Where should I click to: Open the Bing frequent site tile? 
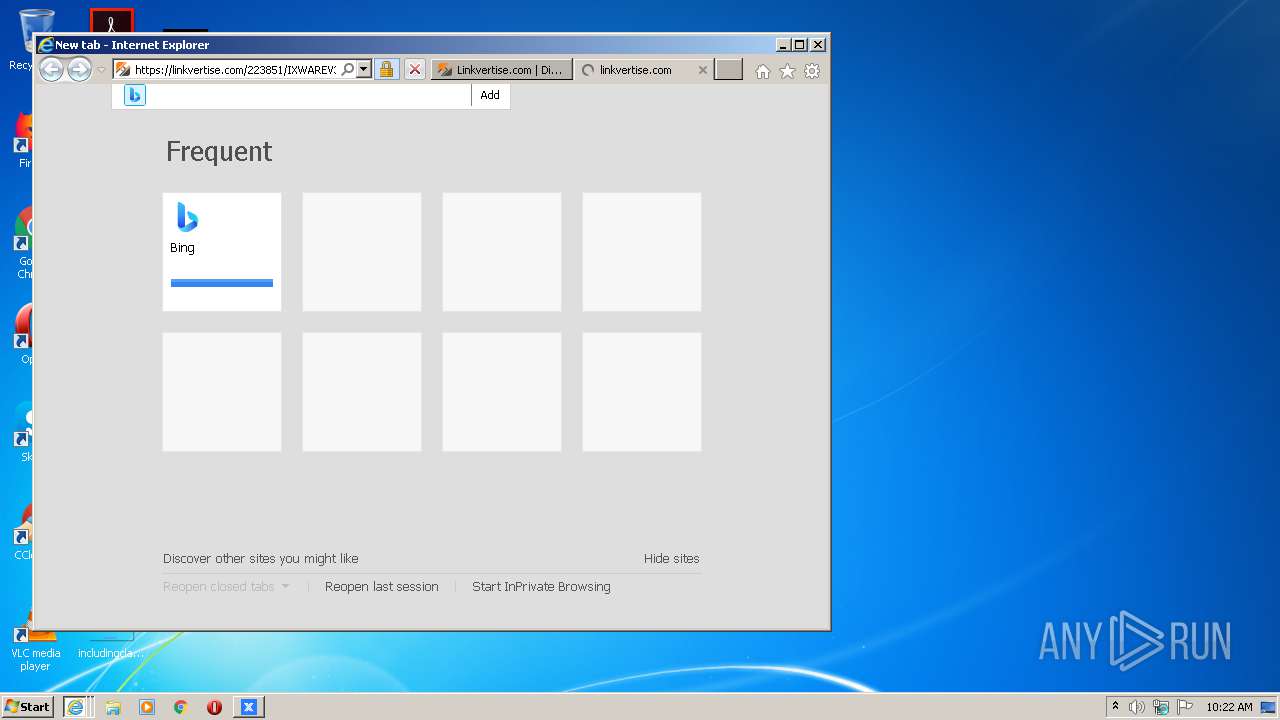[x=222, y=252]
